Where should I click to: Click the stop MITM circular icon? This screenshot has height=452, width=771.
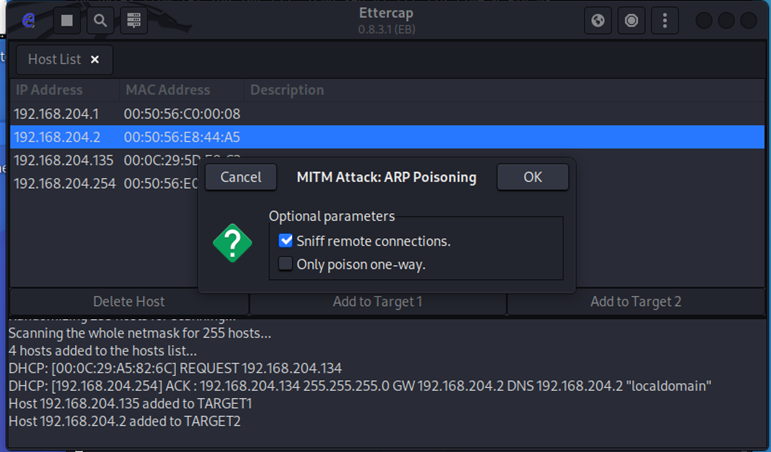631,20
